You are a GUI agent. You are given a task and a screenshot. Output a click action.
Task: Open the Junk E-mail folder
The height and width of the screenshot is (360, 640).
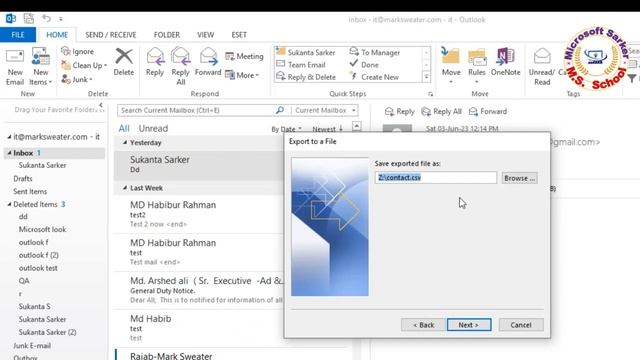tap(32, 345)
